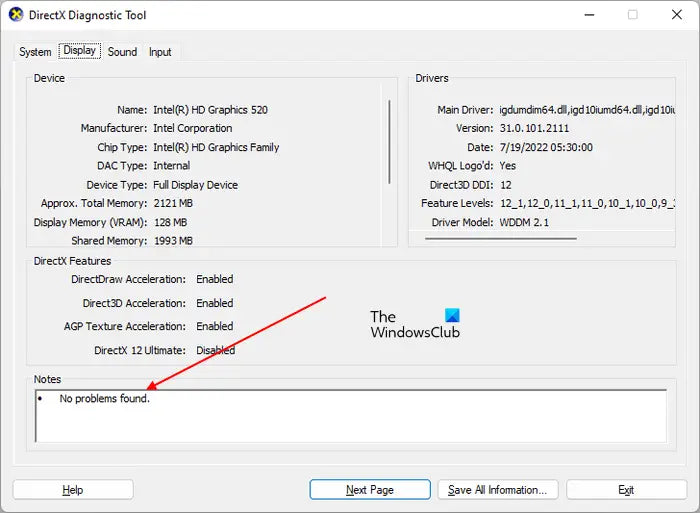Go to the Input tab

point(160,52)
